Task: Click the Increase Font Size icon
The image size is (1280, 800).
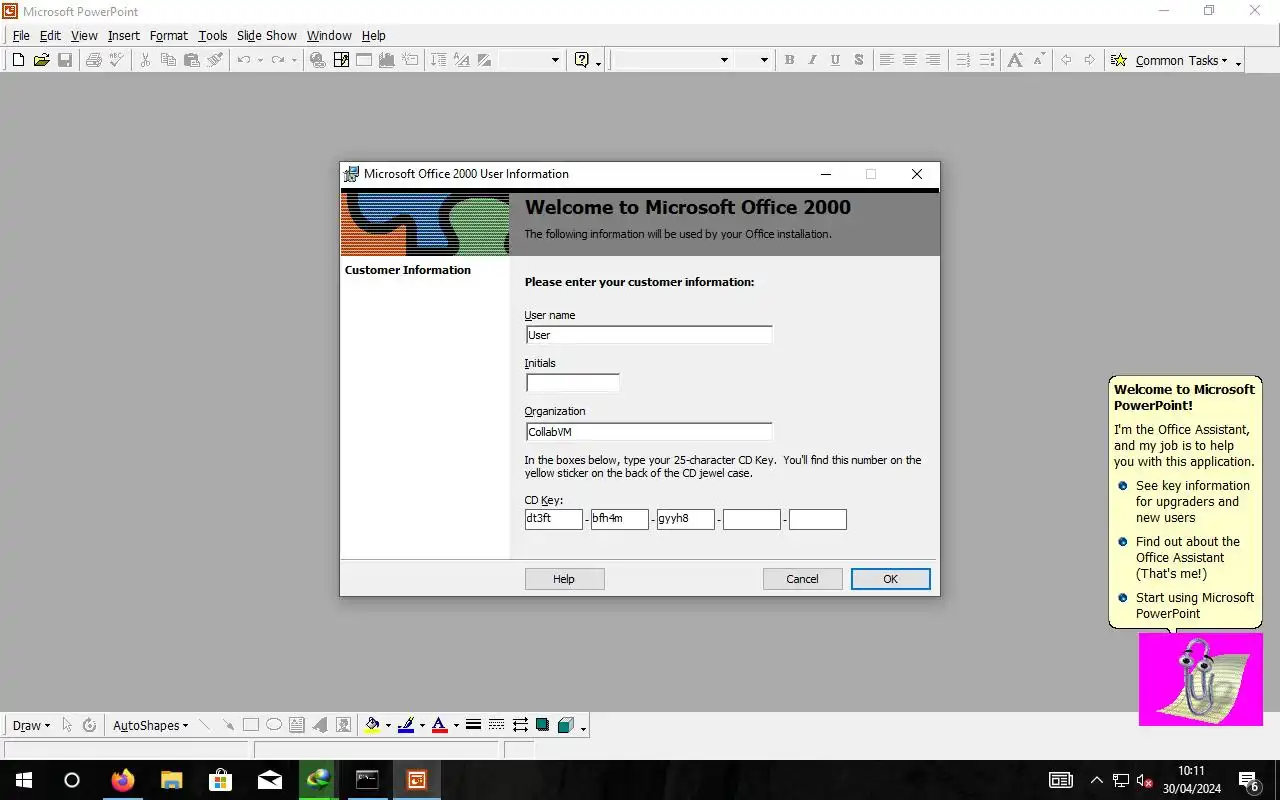Action: [x=1015, y=60]
